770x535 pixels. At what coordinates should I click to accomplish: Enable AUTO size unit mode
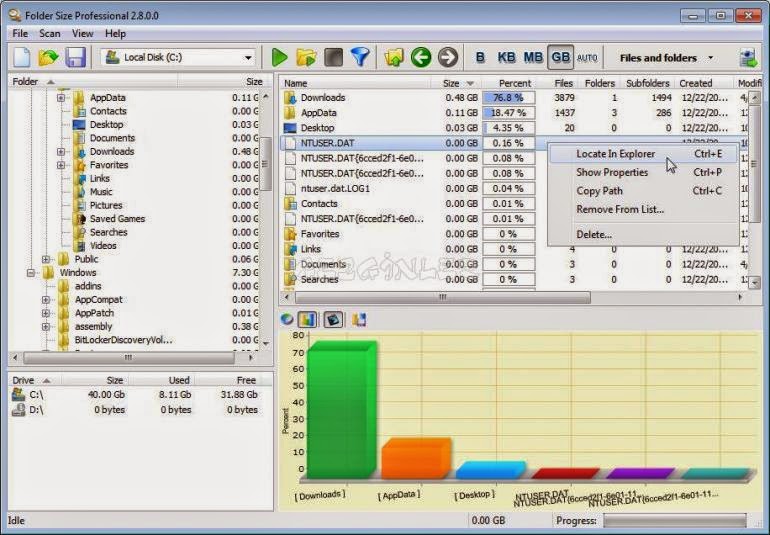pyautogui.click(x=587, y=58)
